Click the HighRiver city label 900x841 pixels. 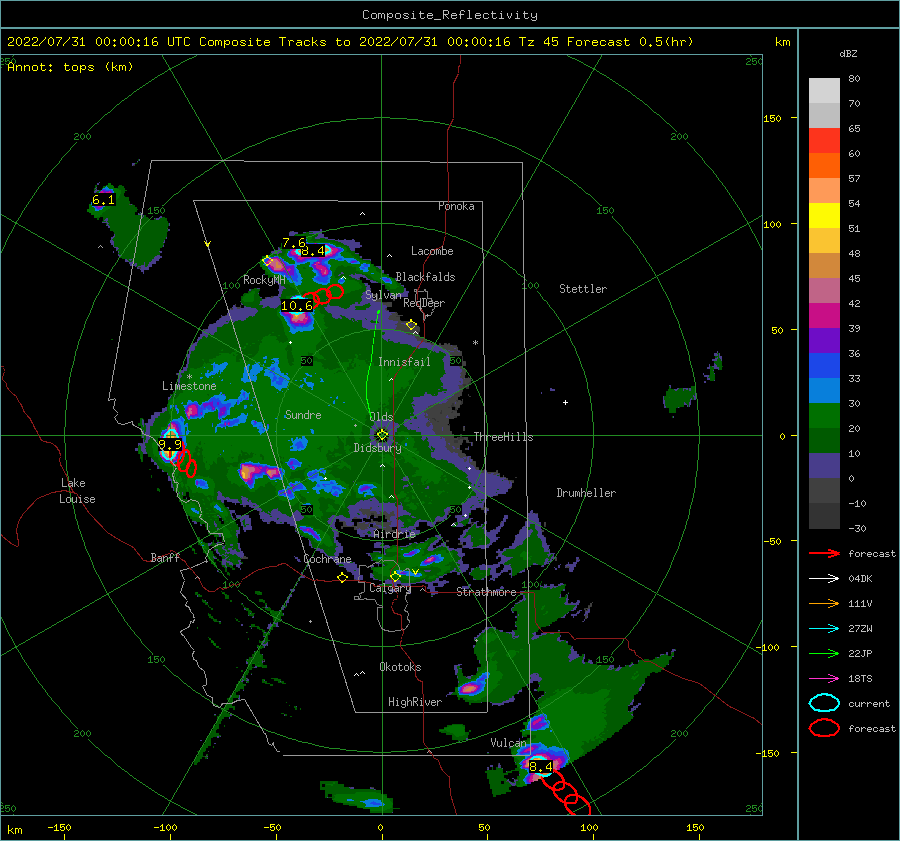tap(415, 702)
